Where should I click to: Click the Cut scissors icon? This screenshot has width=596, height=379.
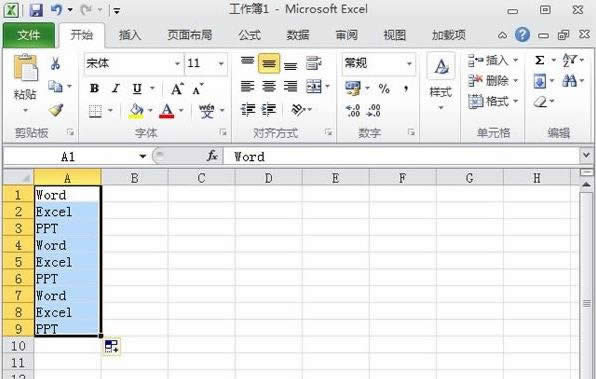pyautogui.click(x=55, y=63)
